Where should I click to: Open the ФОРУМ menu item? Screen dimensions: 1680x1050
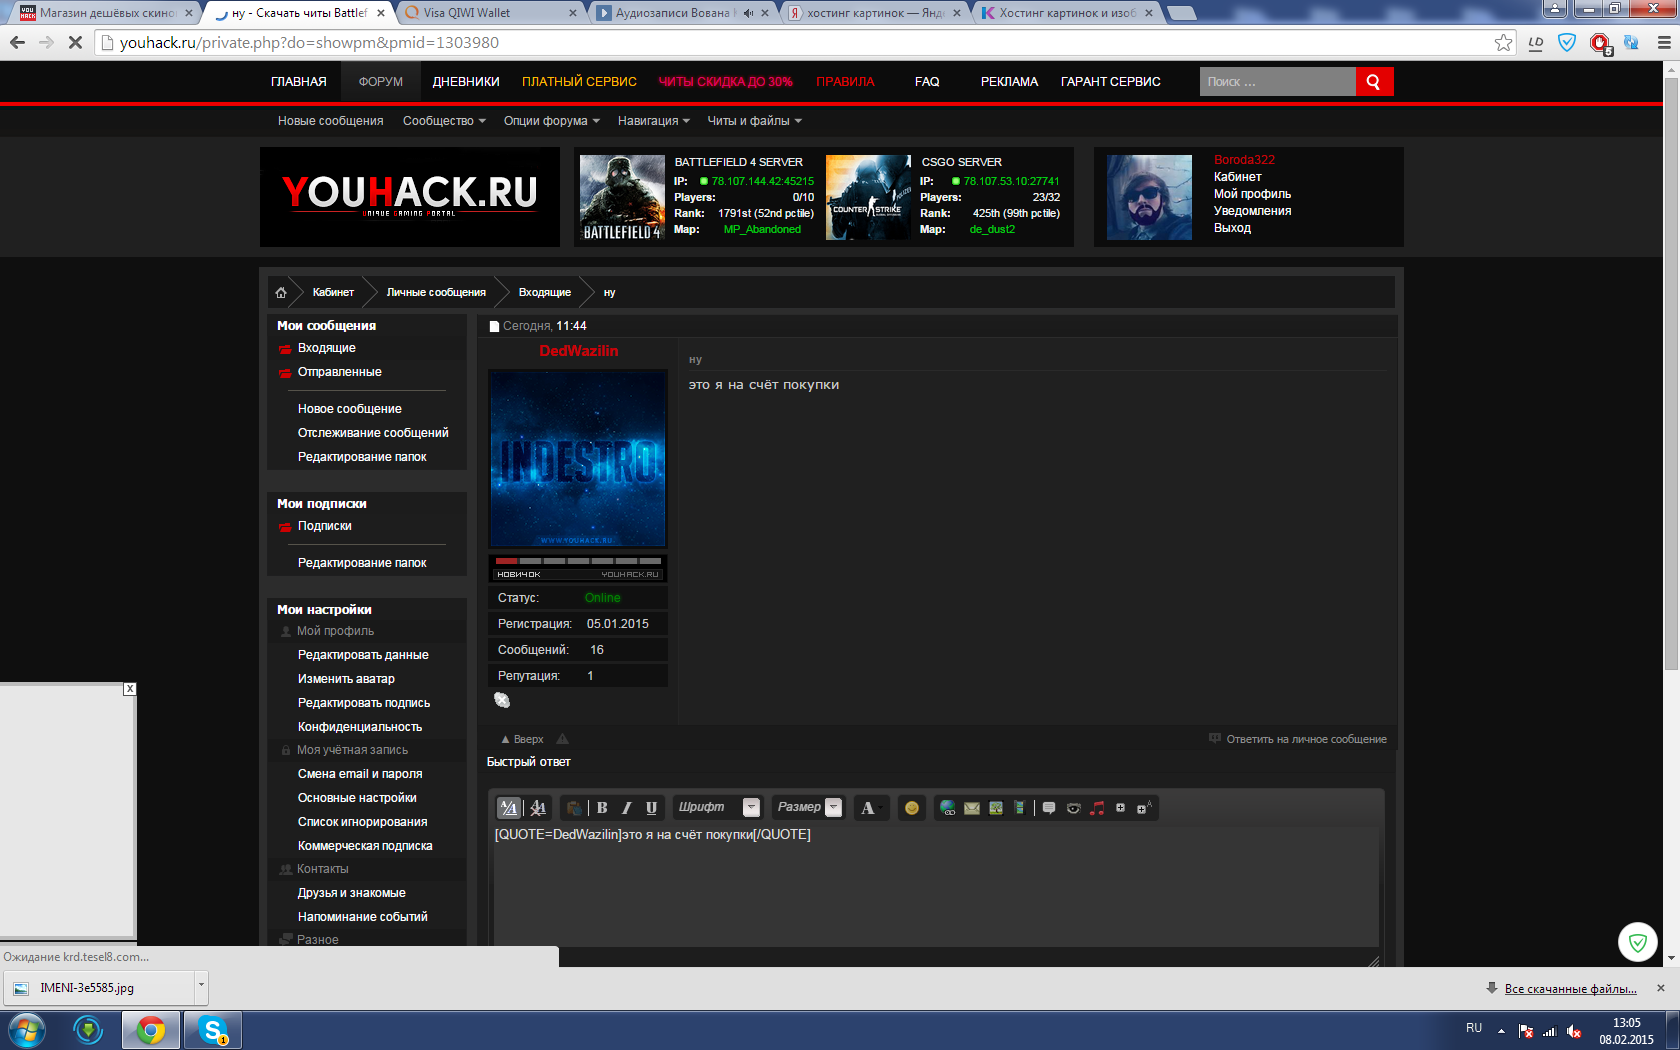point(381,82)
